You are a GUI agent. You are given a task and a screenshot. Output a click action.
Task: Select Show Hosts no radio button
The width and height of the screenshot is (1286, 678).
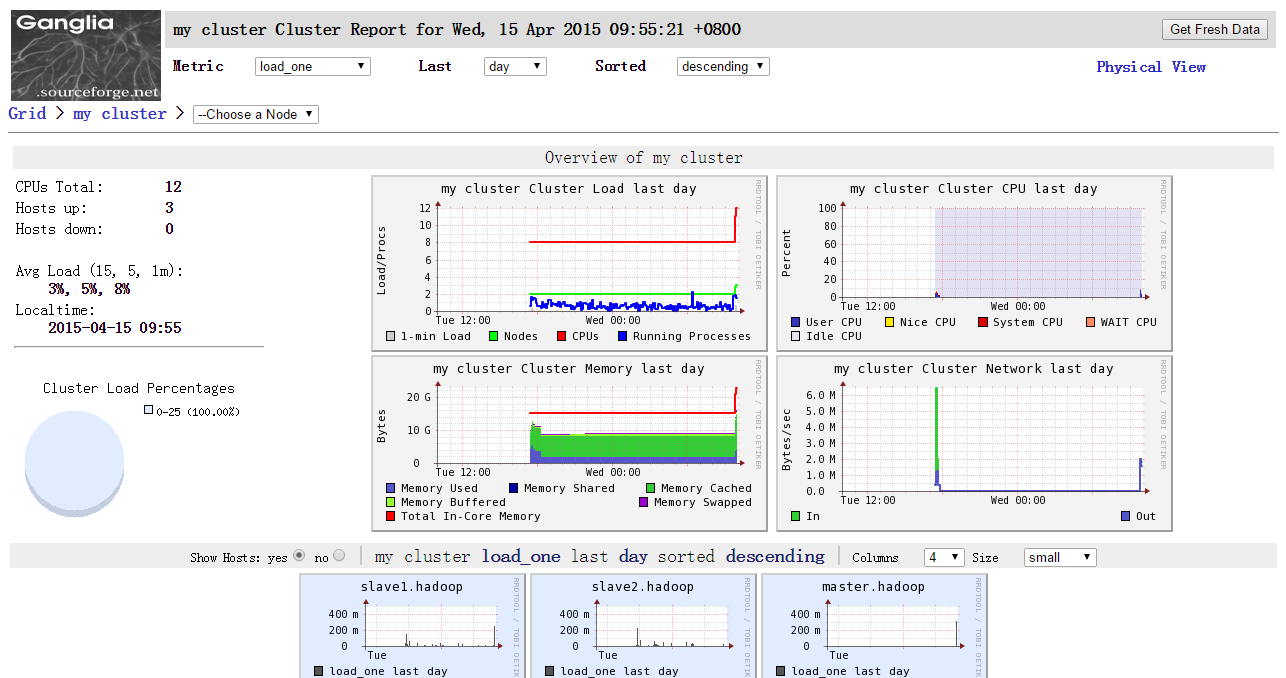[339, 556]
